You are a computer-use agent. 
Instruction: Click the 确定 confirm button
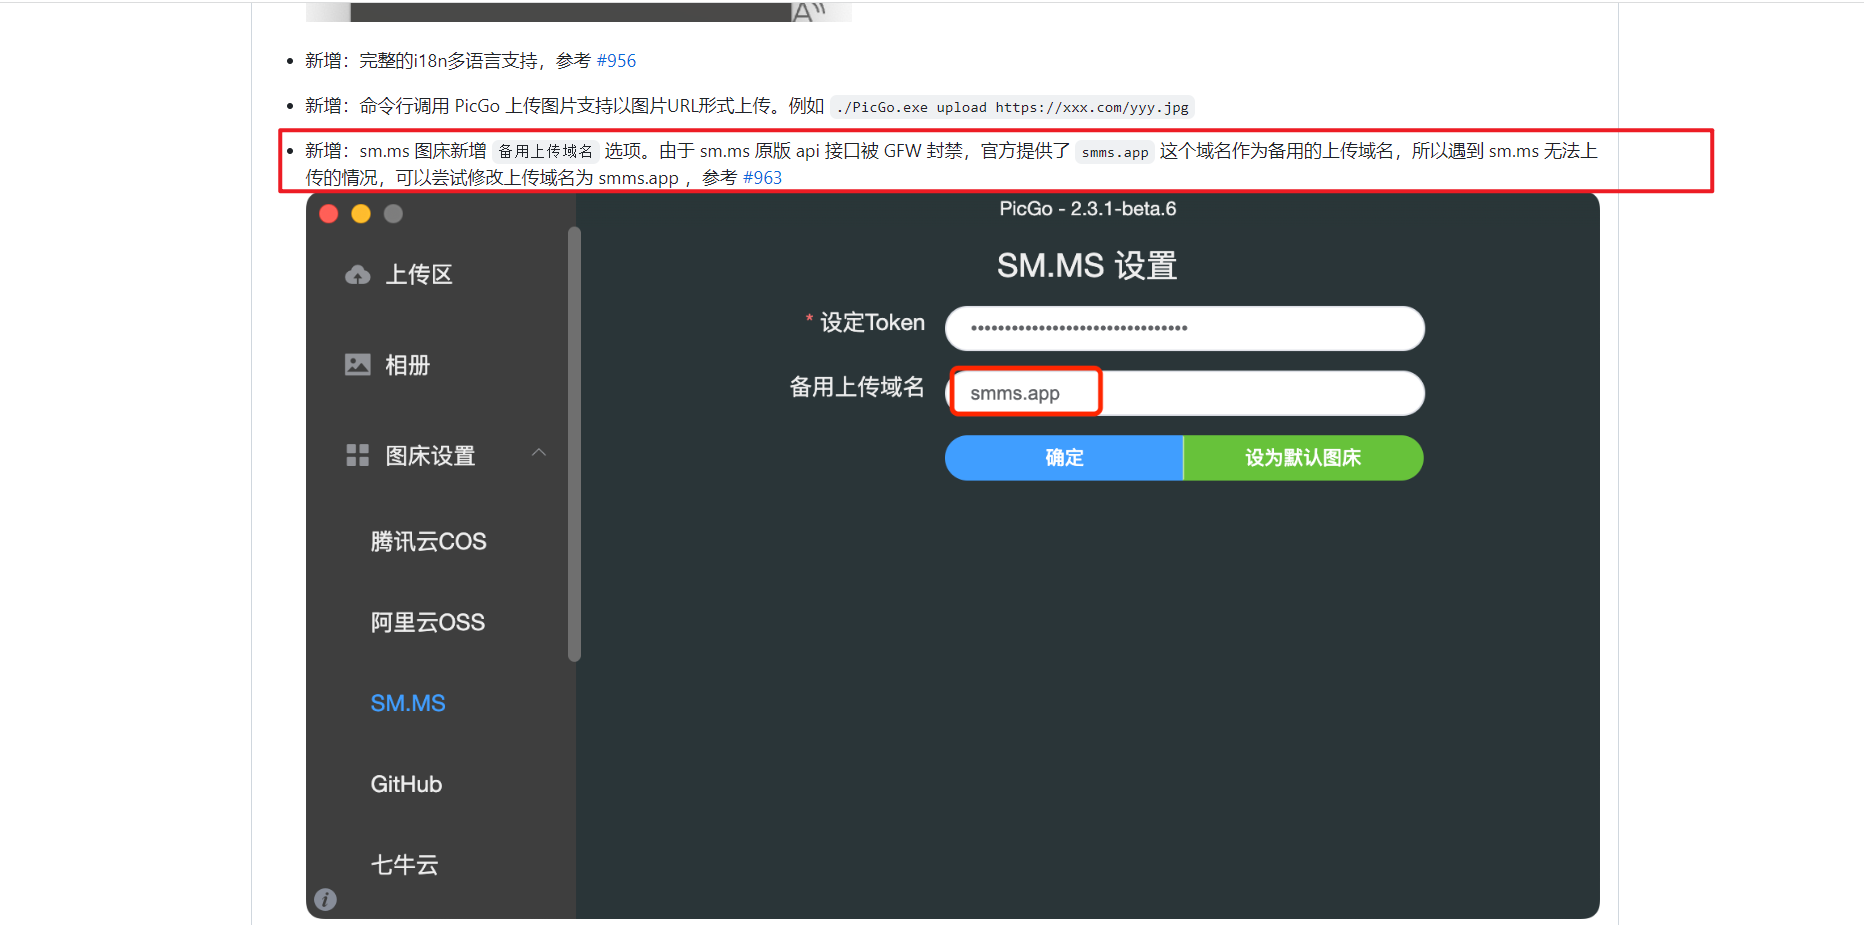pyautogui.click(x=1064, y=458)
